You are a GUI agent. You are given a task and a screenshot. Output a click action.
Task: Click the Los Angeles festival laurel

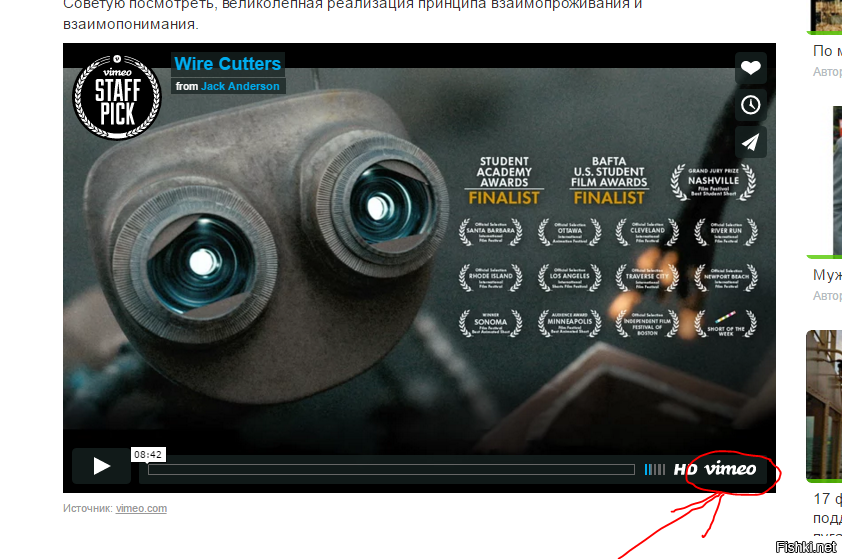(x=570, y=278)
